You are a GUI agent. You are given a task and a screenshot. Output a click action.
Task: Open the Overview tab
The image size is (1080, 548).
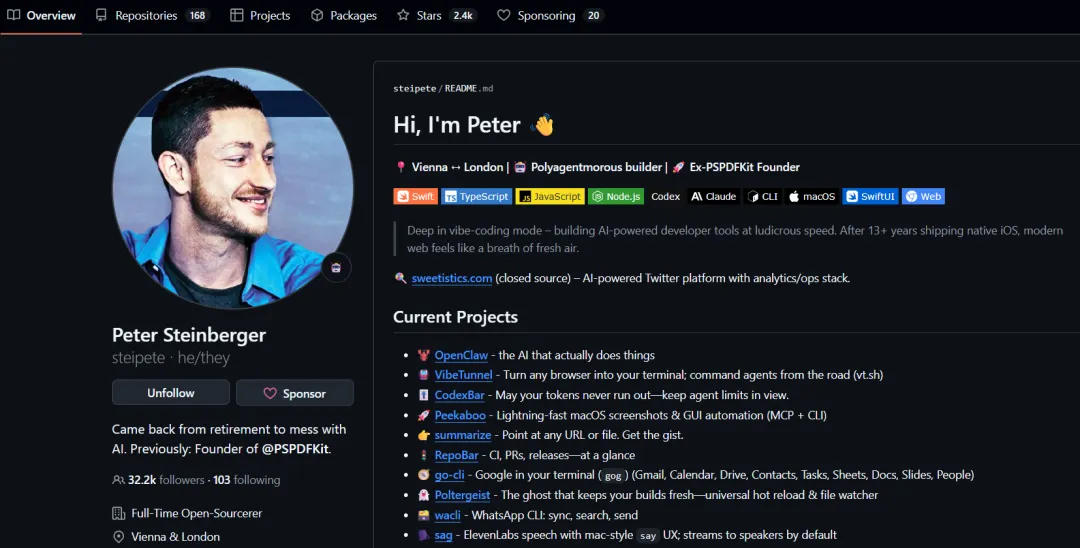[41, 15]
